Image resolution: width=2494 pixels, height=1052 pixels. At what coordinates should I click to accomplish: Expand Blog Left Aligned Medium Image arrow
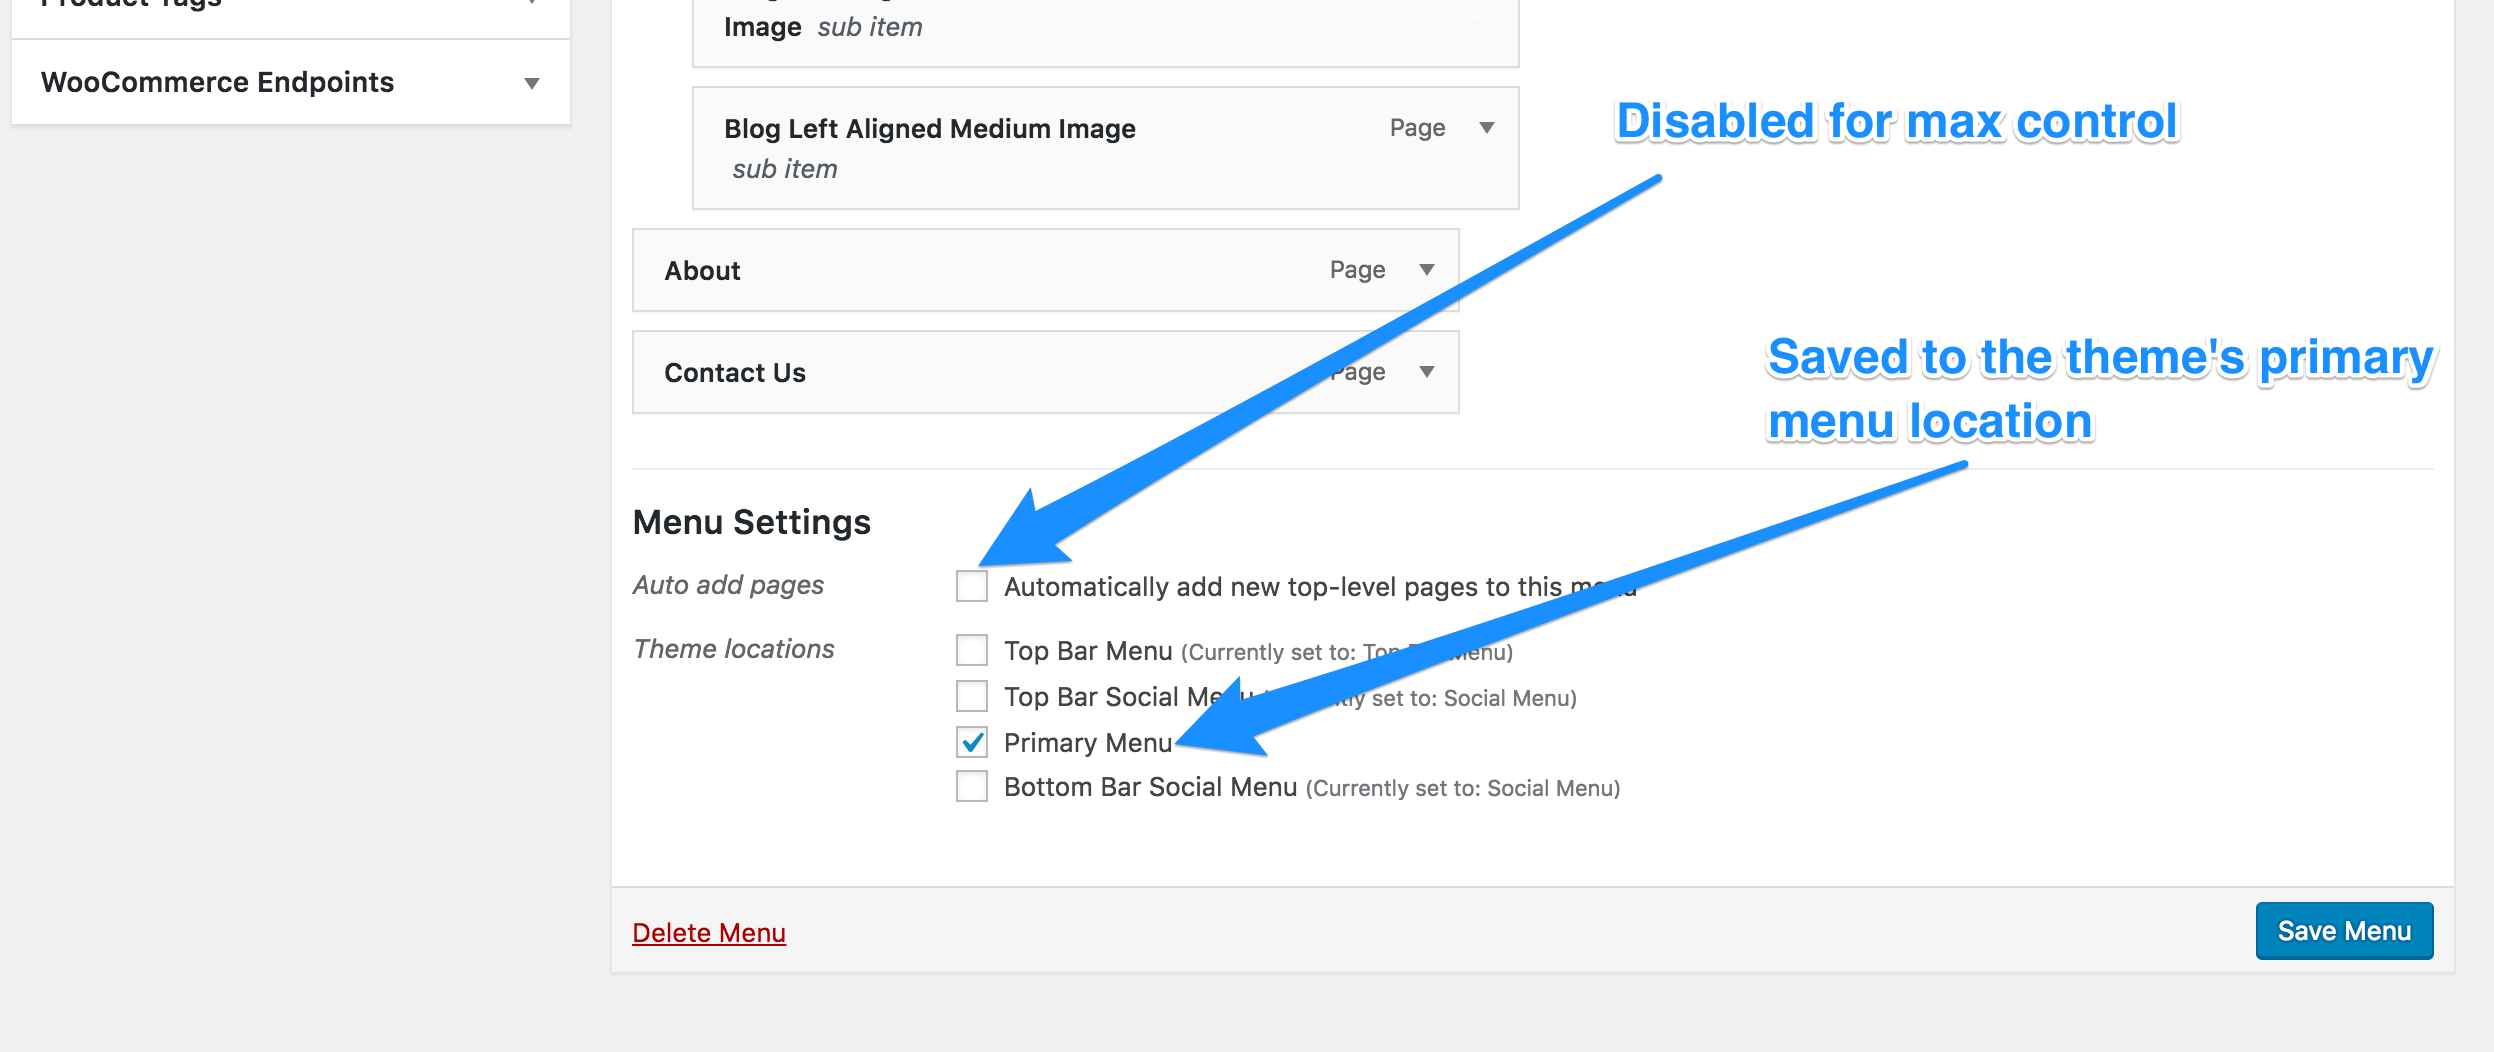pyautogui.click(x=1487, y=128)
